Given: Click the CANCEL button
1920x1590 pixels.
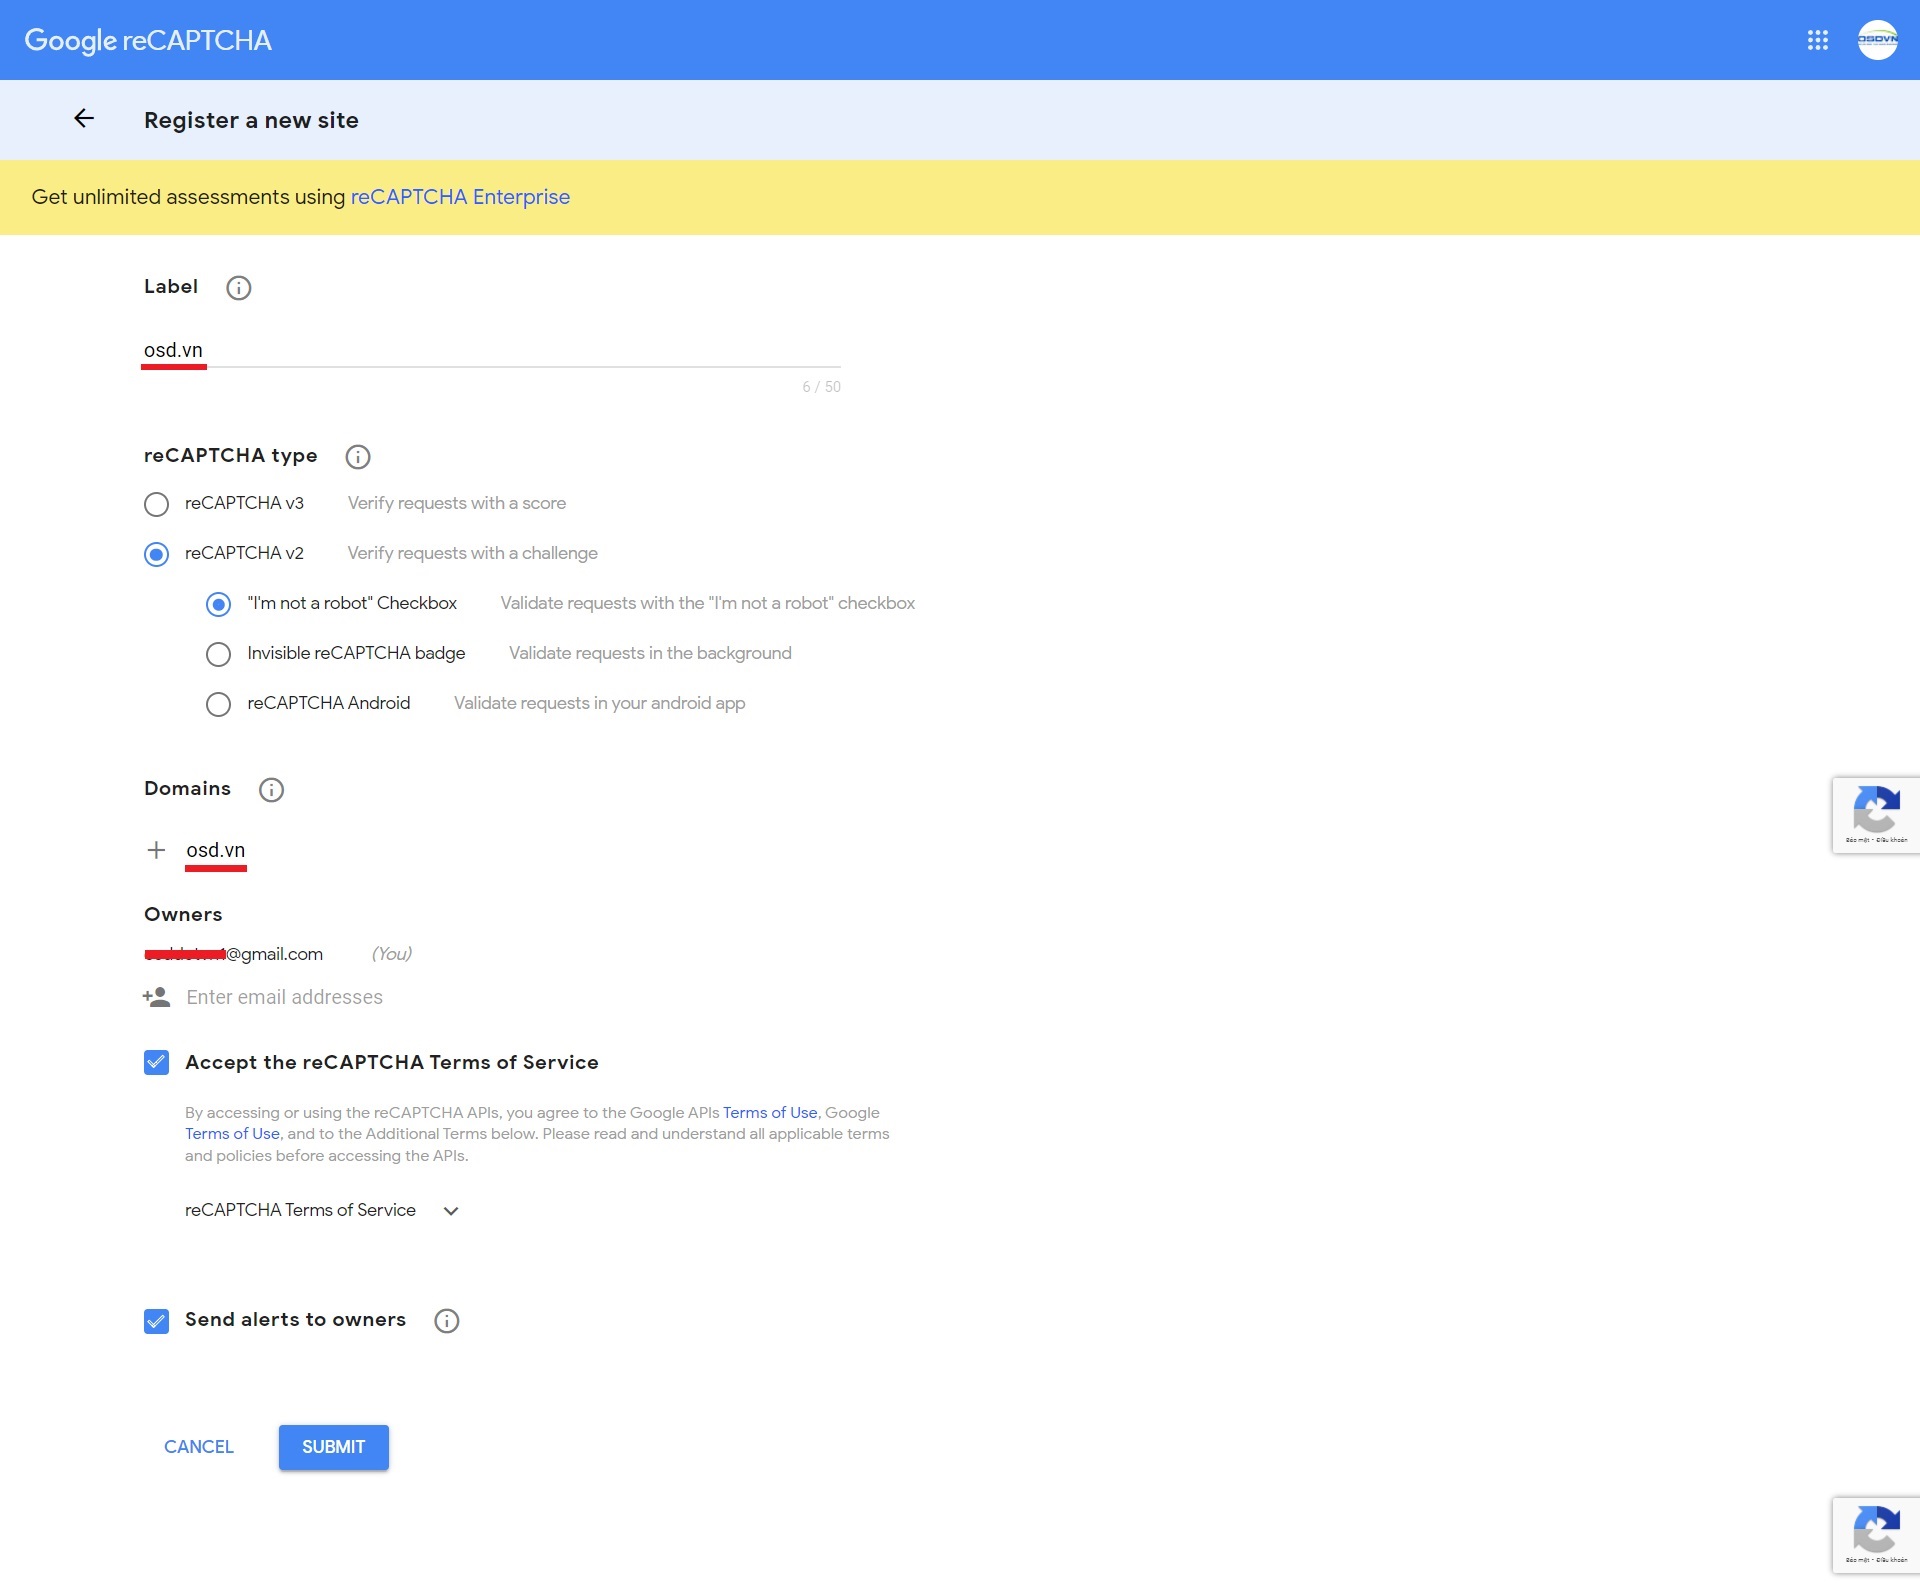Looking at the screenshot, I should pos(199,1447).
